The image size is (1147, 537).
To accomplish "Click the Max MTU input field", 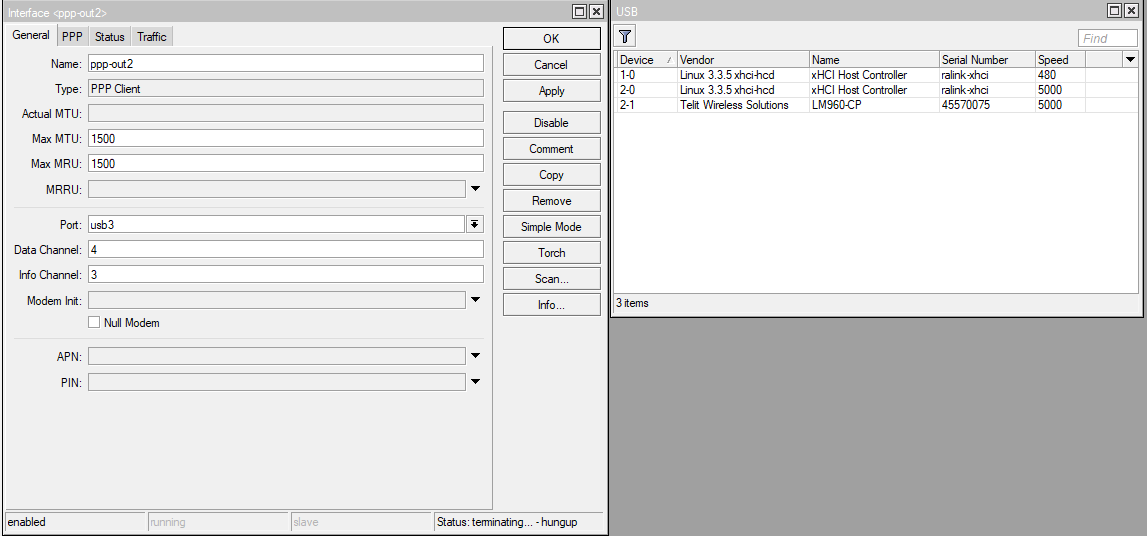I will pos(286,138).
